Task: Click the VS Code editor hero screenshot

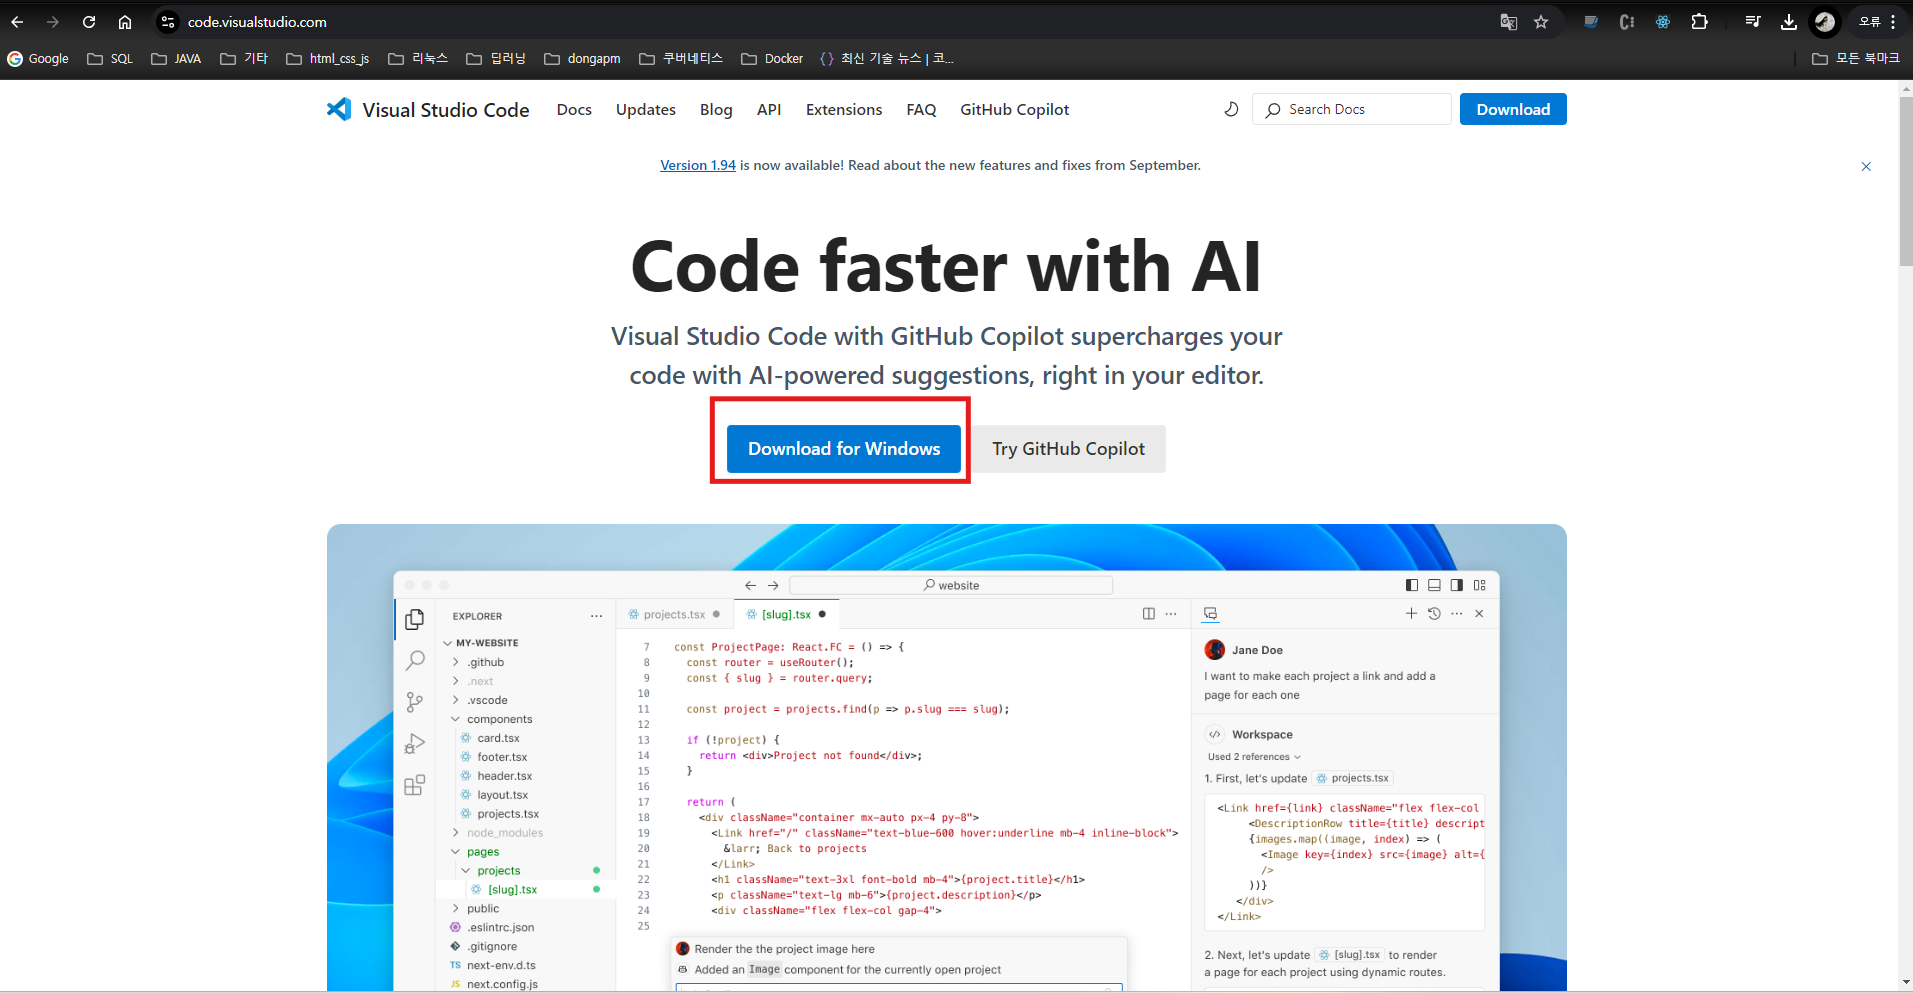Action: coord(946,758)
